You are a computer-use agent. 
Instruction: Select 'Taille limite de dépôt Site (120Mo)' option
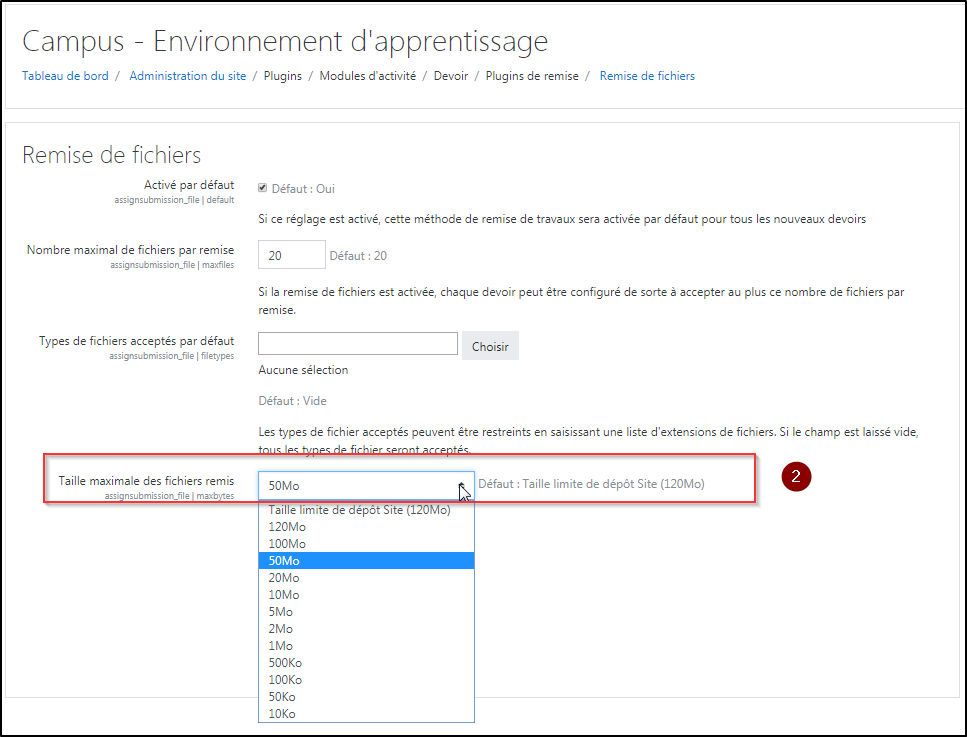coord(360,510)
